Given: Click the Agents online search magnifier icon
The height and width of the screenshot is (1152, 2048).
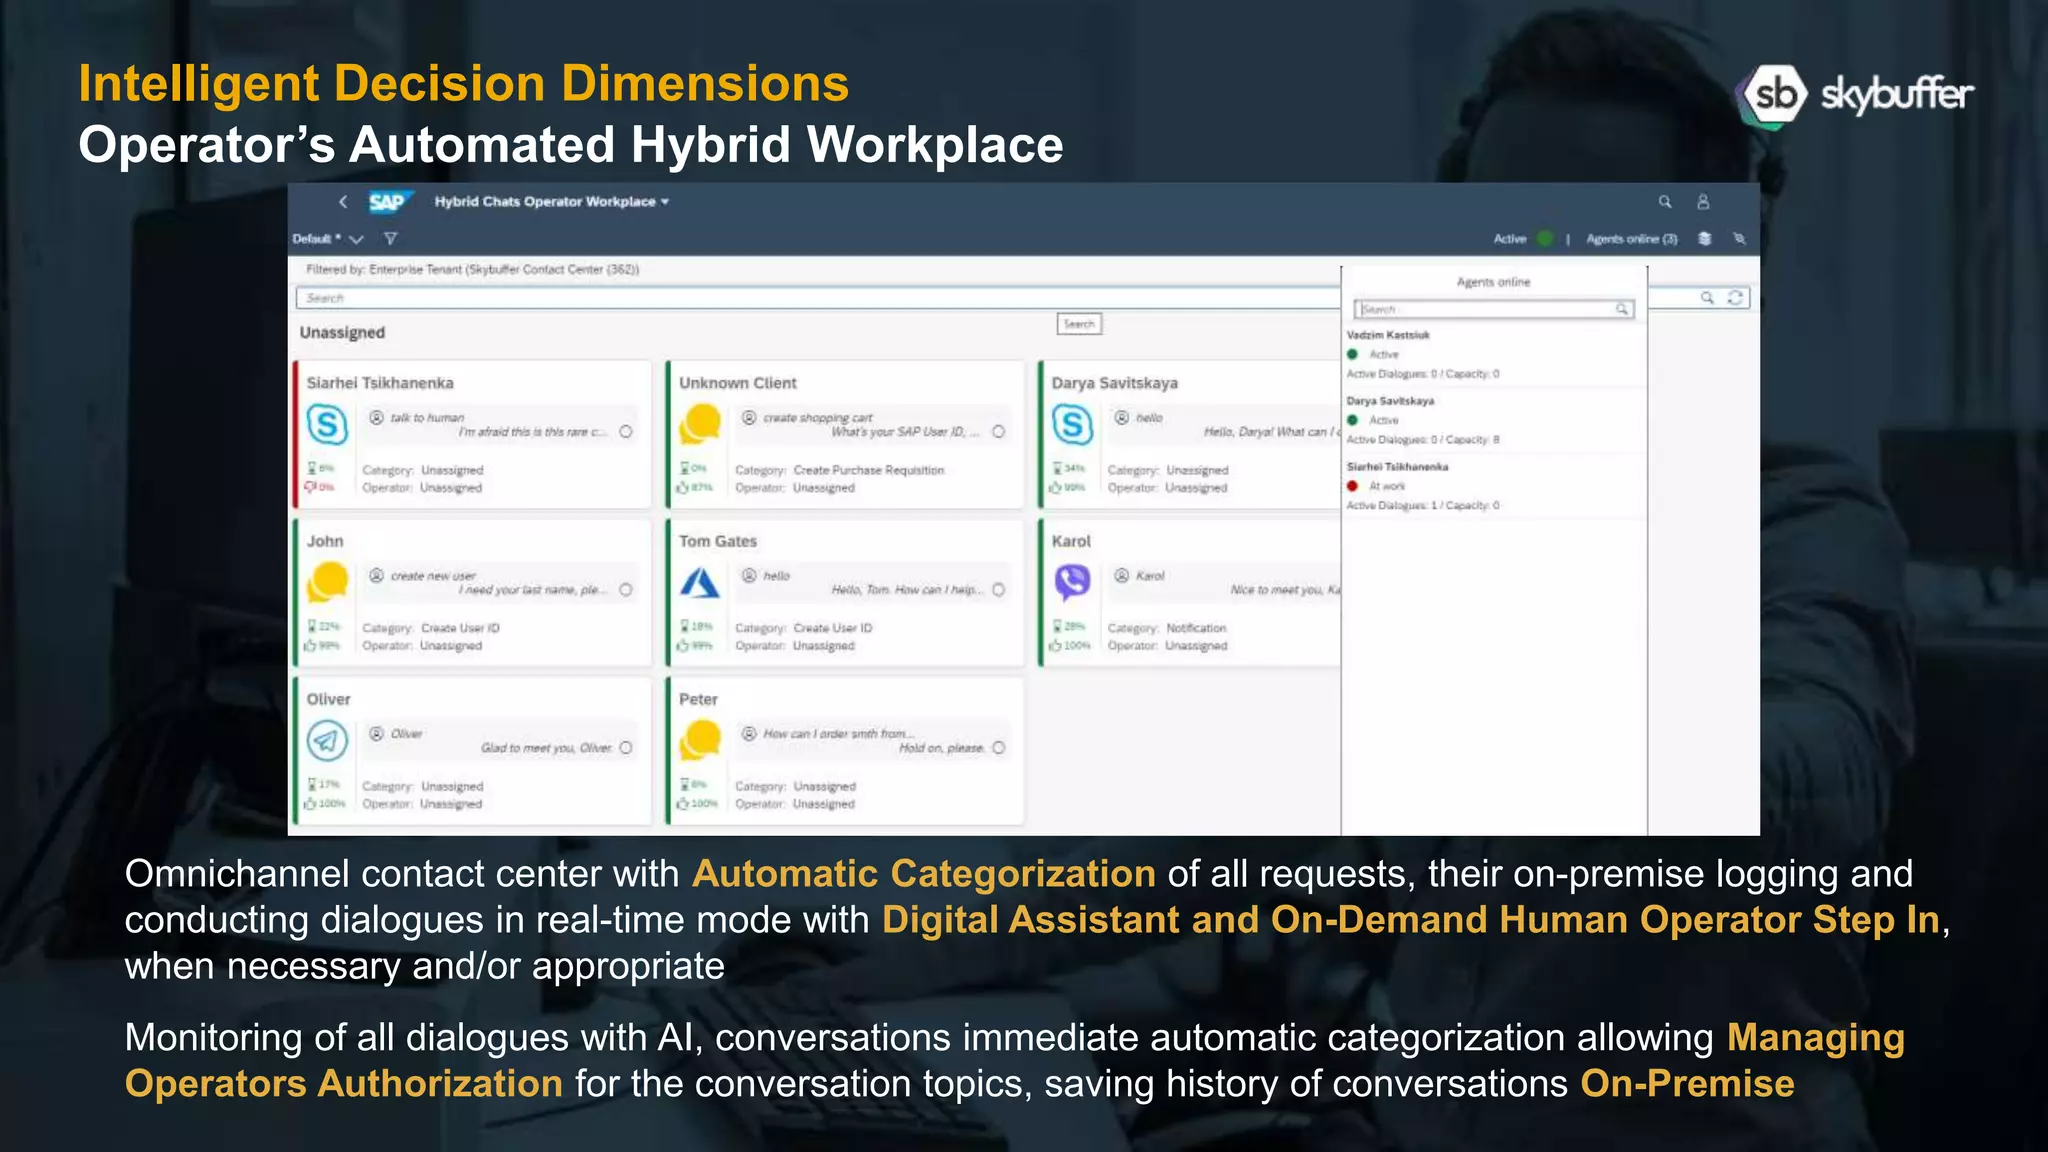Looking at the screenshot, I should click(1622, 310).
